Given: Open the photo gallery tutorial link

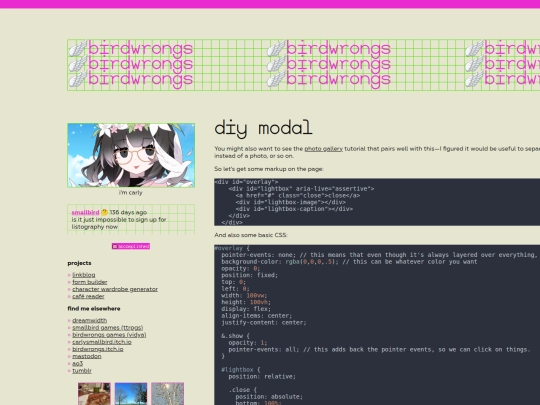Looking at the screenshot, I should tap(324, 149).
